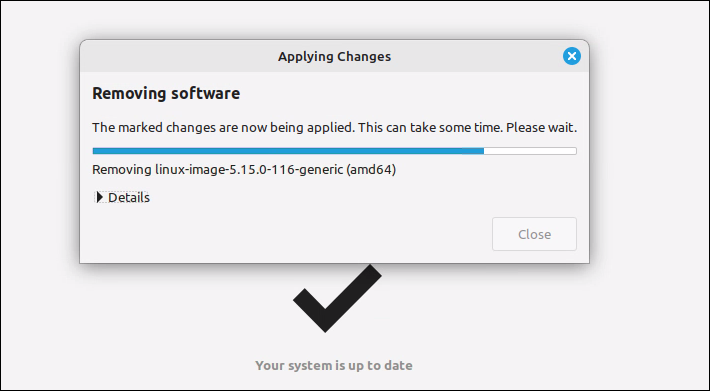Image resolution: width=710 pixels, height=391 pixels.
Task: Click the 'This can take some time' sentence
Action: coord(431,128)
